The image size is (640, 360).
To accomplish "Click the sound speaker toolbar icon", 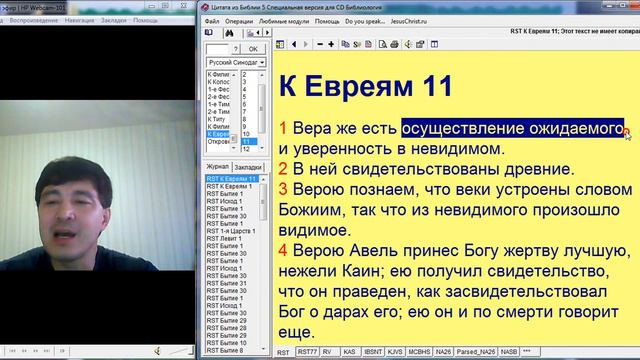I will click(x=408, y=44).
